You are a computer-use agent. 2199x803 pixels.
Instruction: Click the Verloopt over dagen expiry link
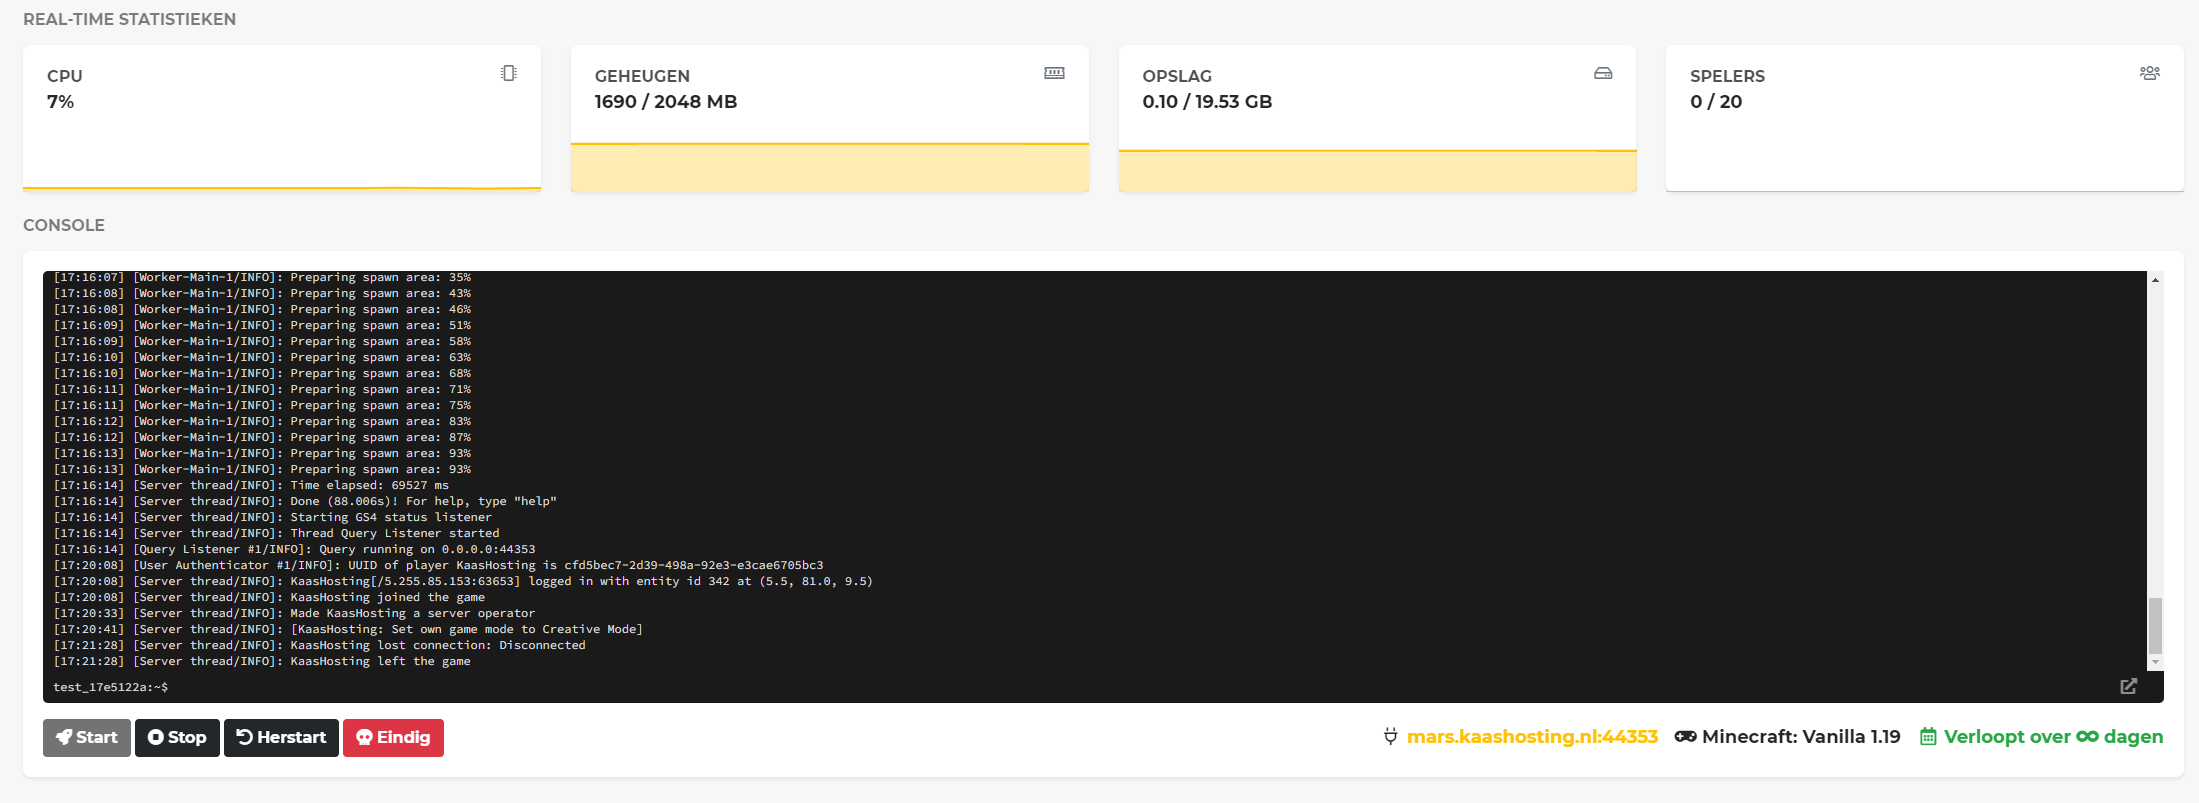2053,737
